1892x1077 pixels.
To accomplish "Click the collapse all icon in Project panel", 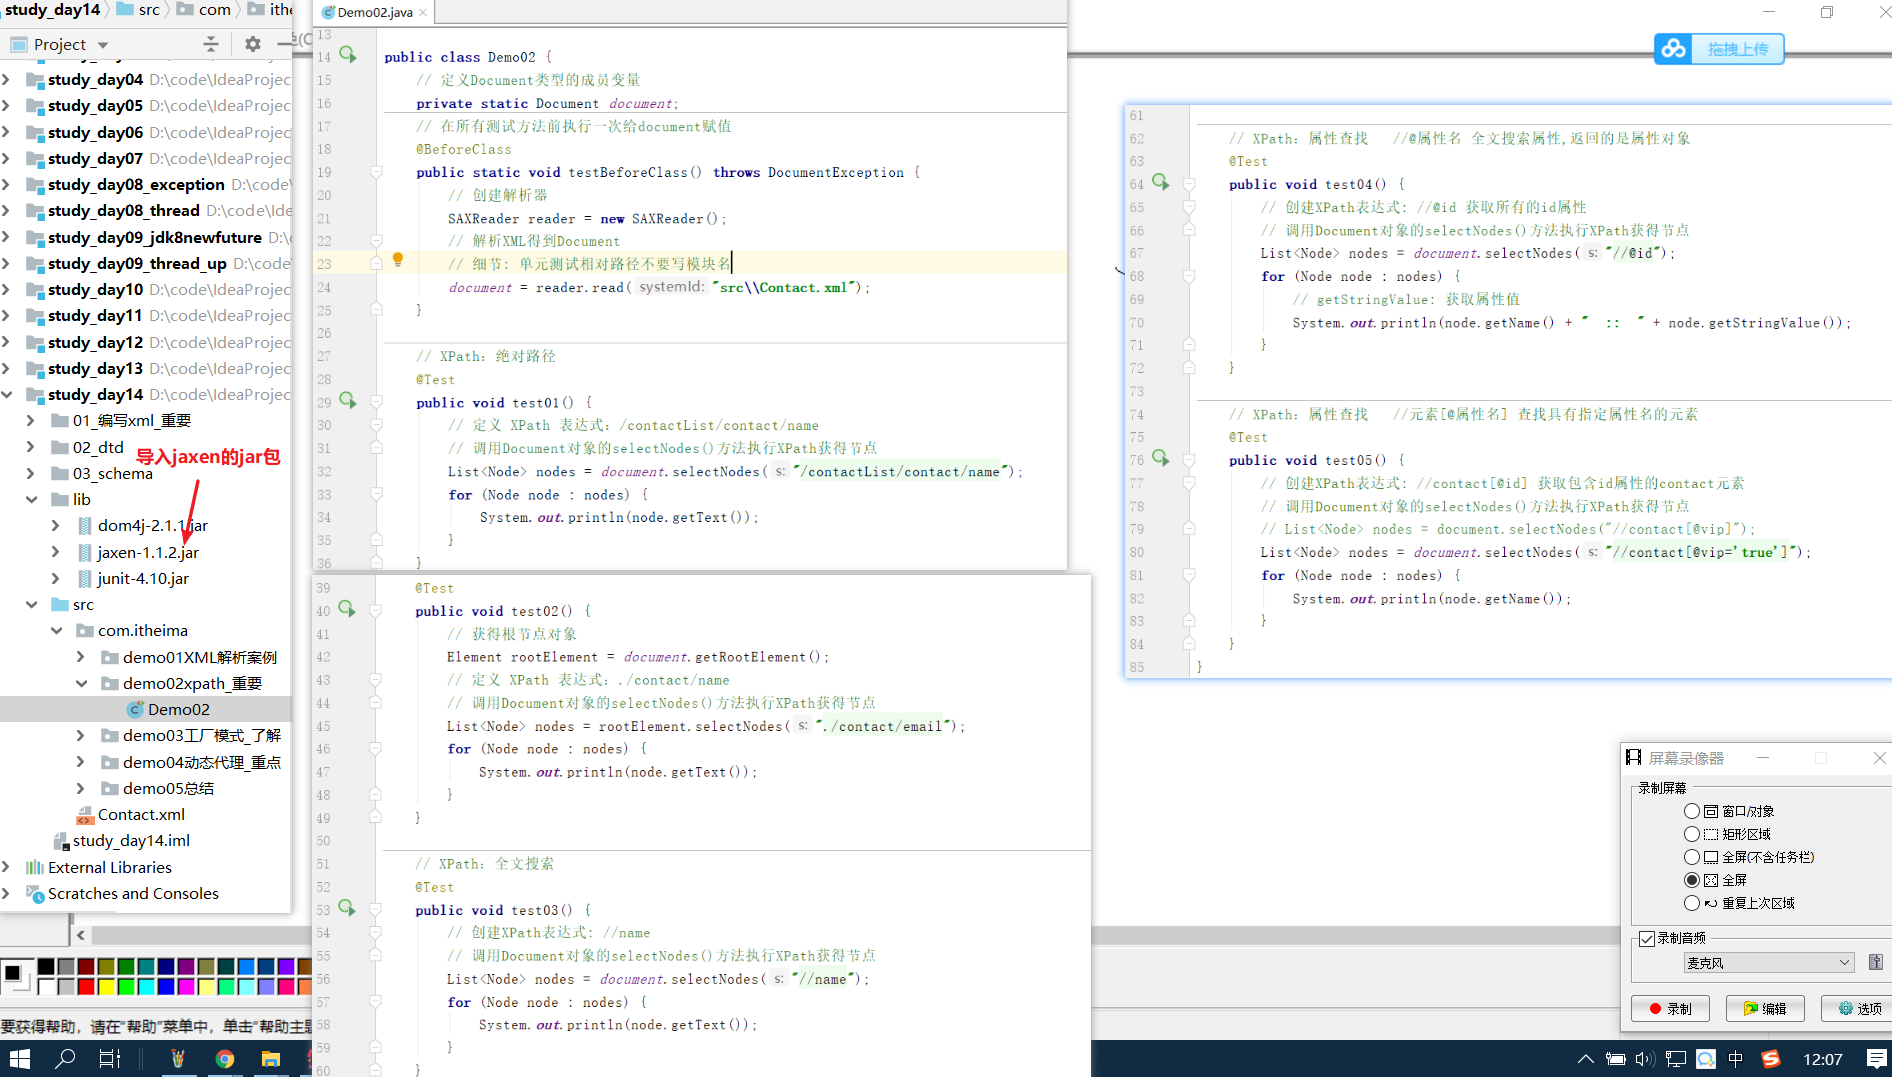I will [x=210, y=44].
